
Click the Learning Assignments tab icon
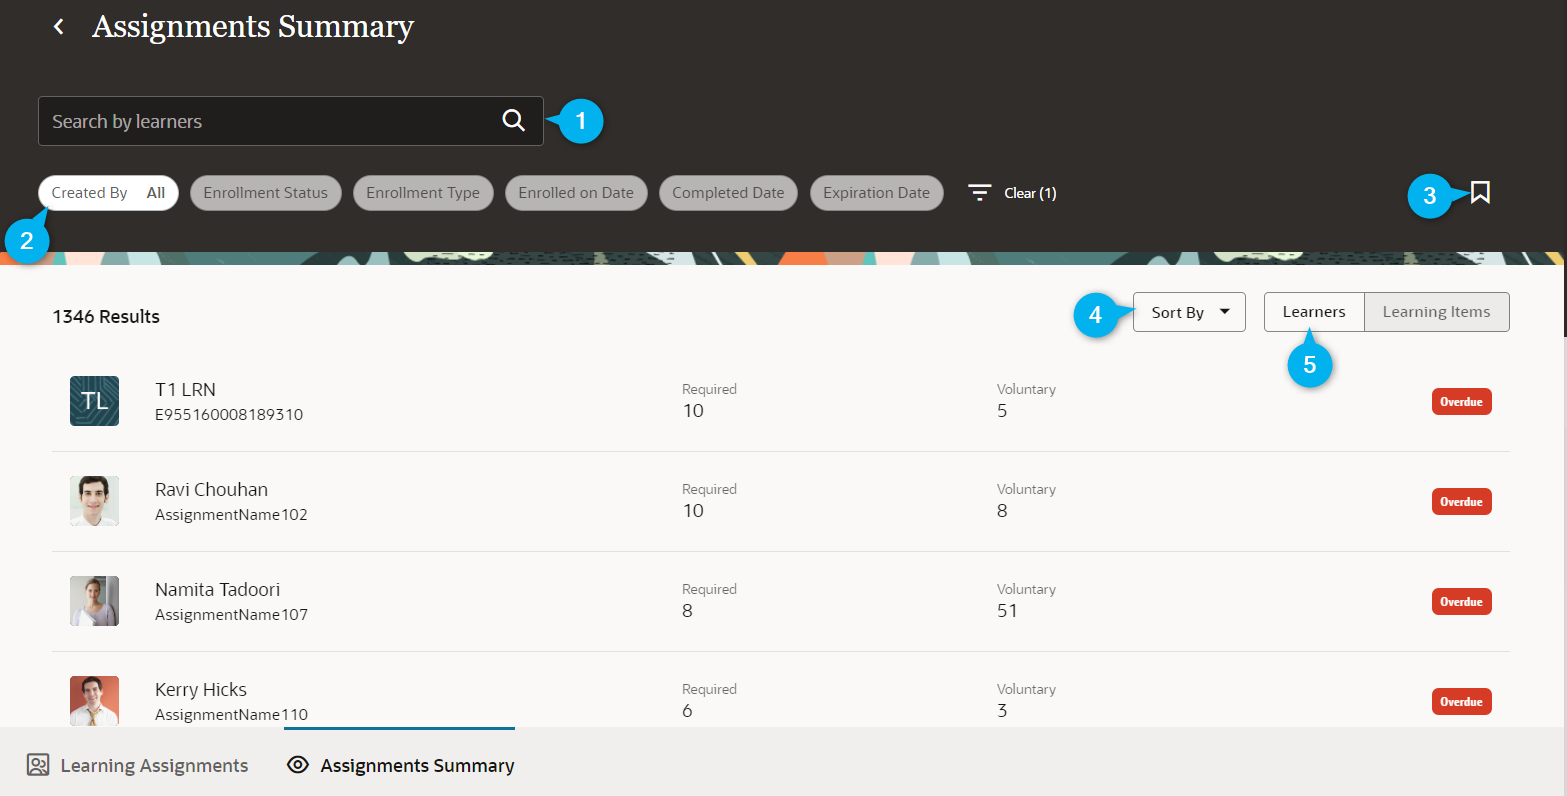[x=38, y=765]
